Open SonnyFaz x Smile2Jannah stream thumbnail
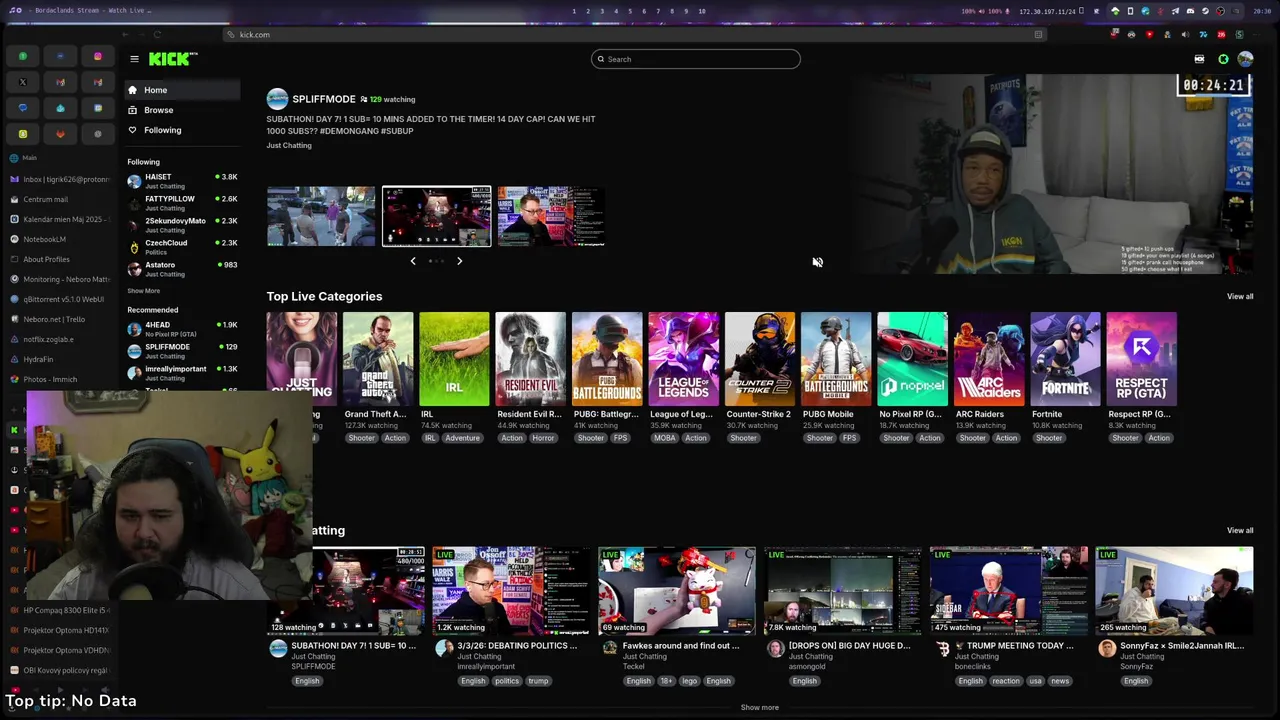This screenshot has width=1280, height=720. click(x=1174, y=590)
